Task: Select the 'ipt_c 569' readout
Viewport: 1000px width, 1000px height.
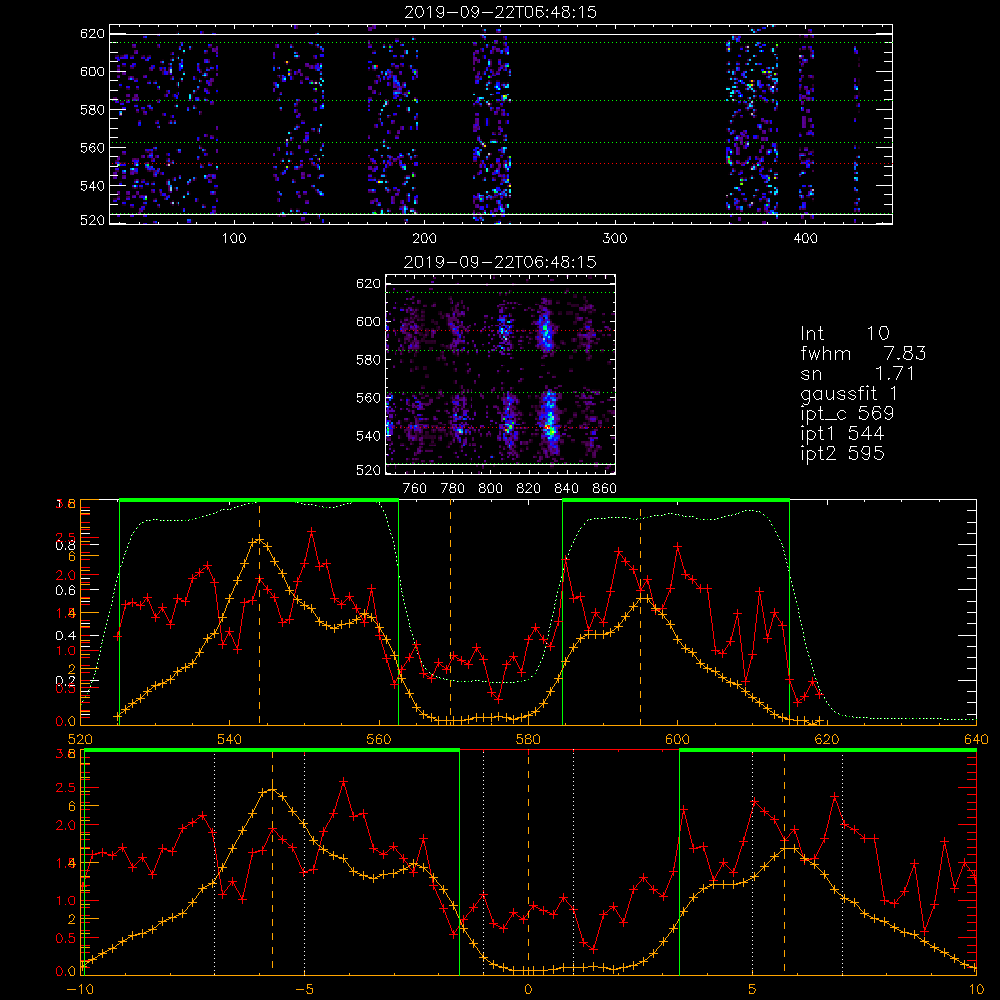Action: 847,413
